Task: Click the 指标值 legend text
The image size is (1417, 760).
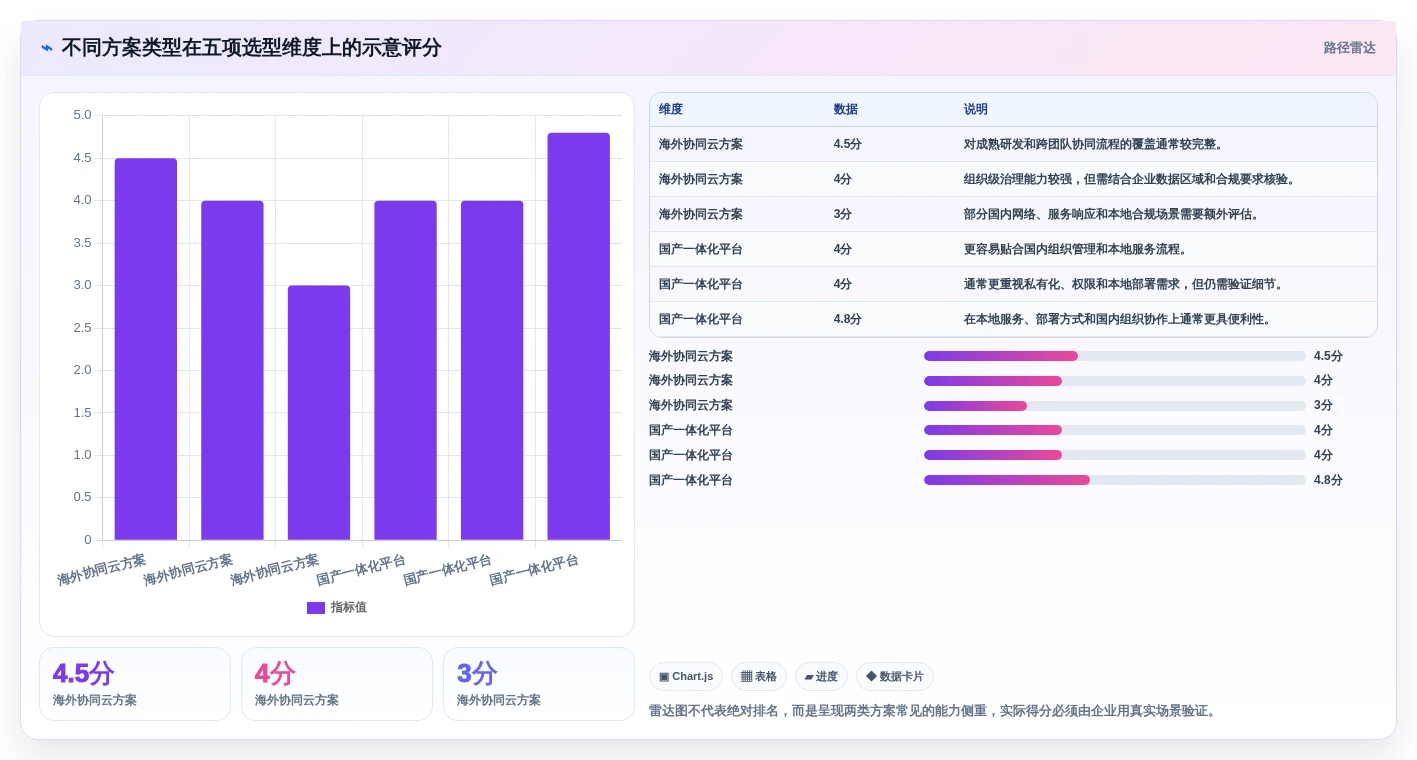Action: point(349,608)
